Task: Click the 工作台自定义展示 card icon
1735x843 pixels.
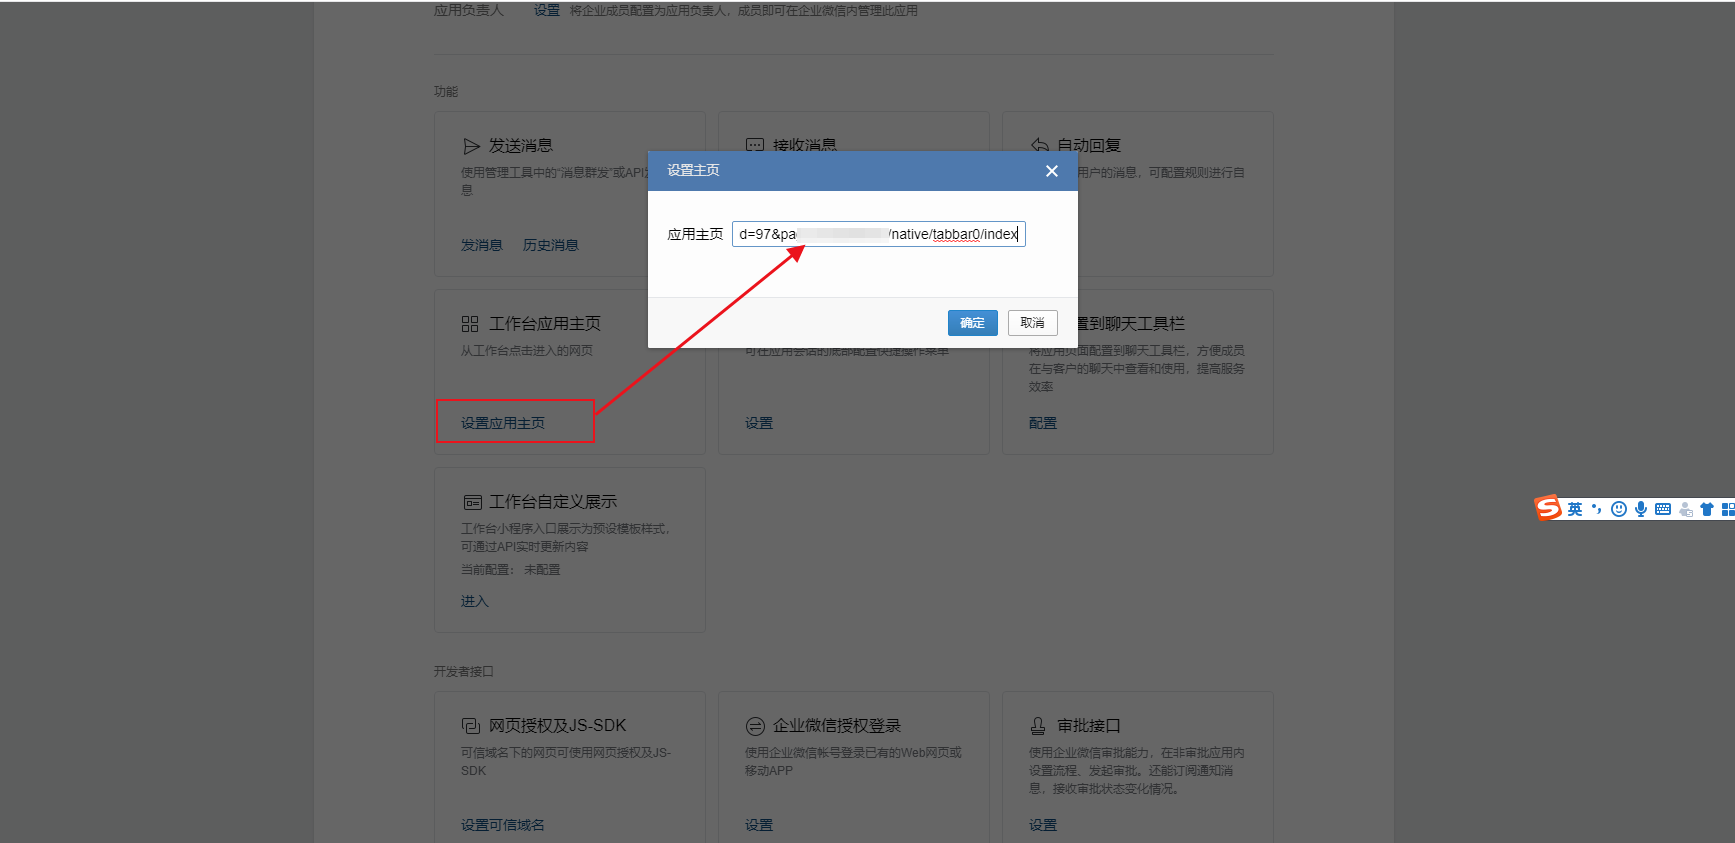Action: [472, 502]
